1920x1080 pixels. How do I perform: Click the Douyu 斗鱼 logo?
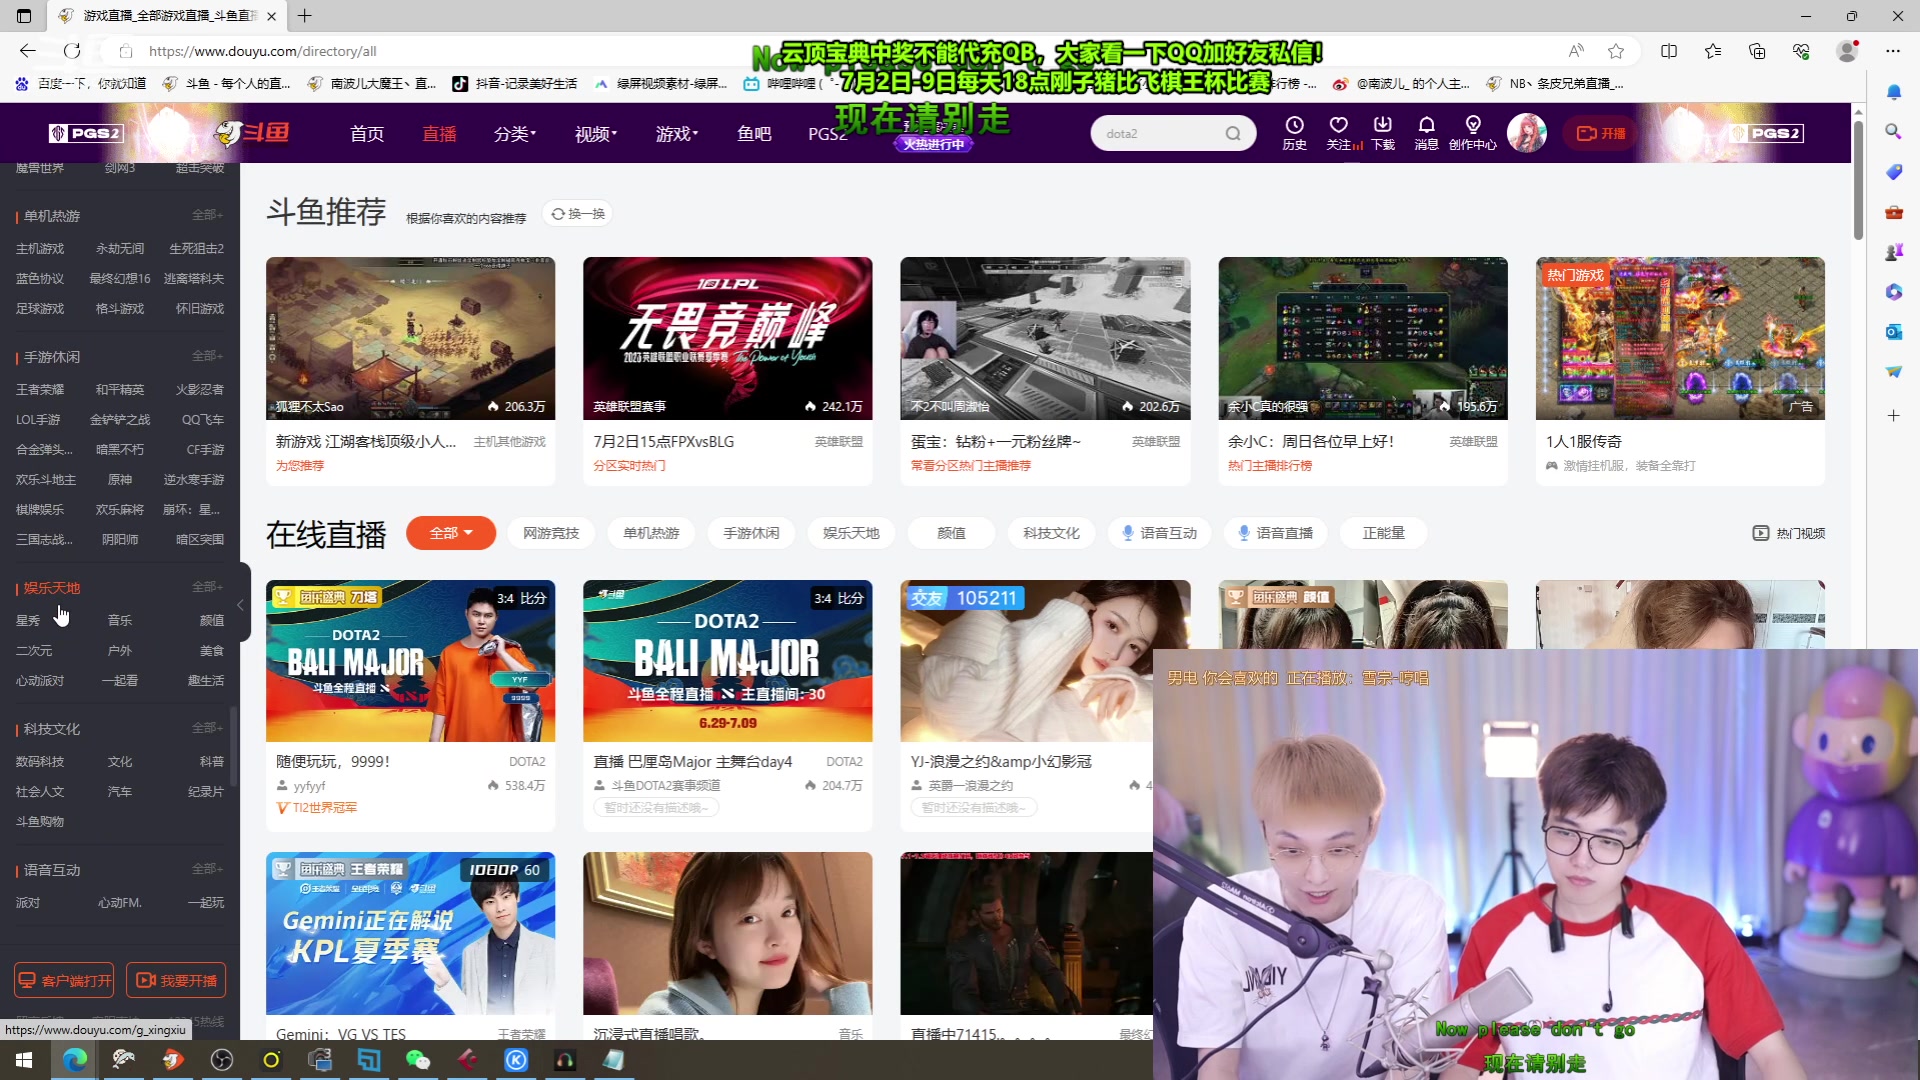253,132
